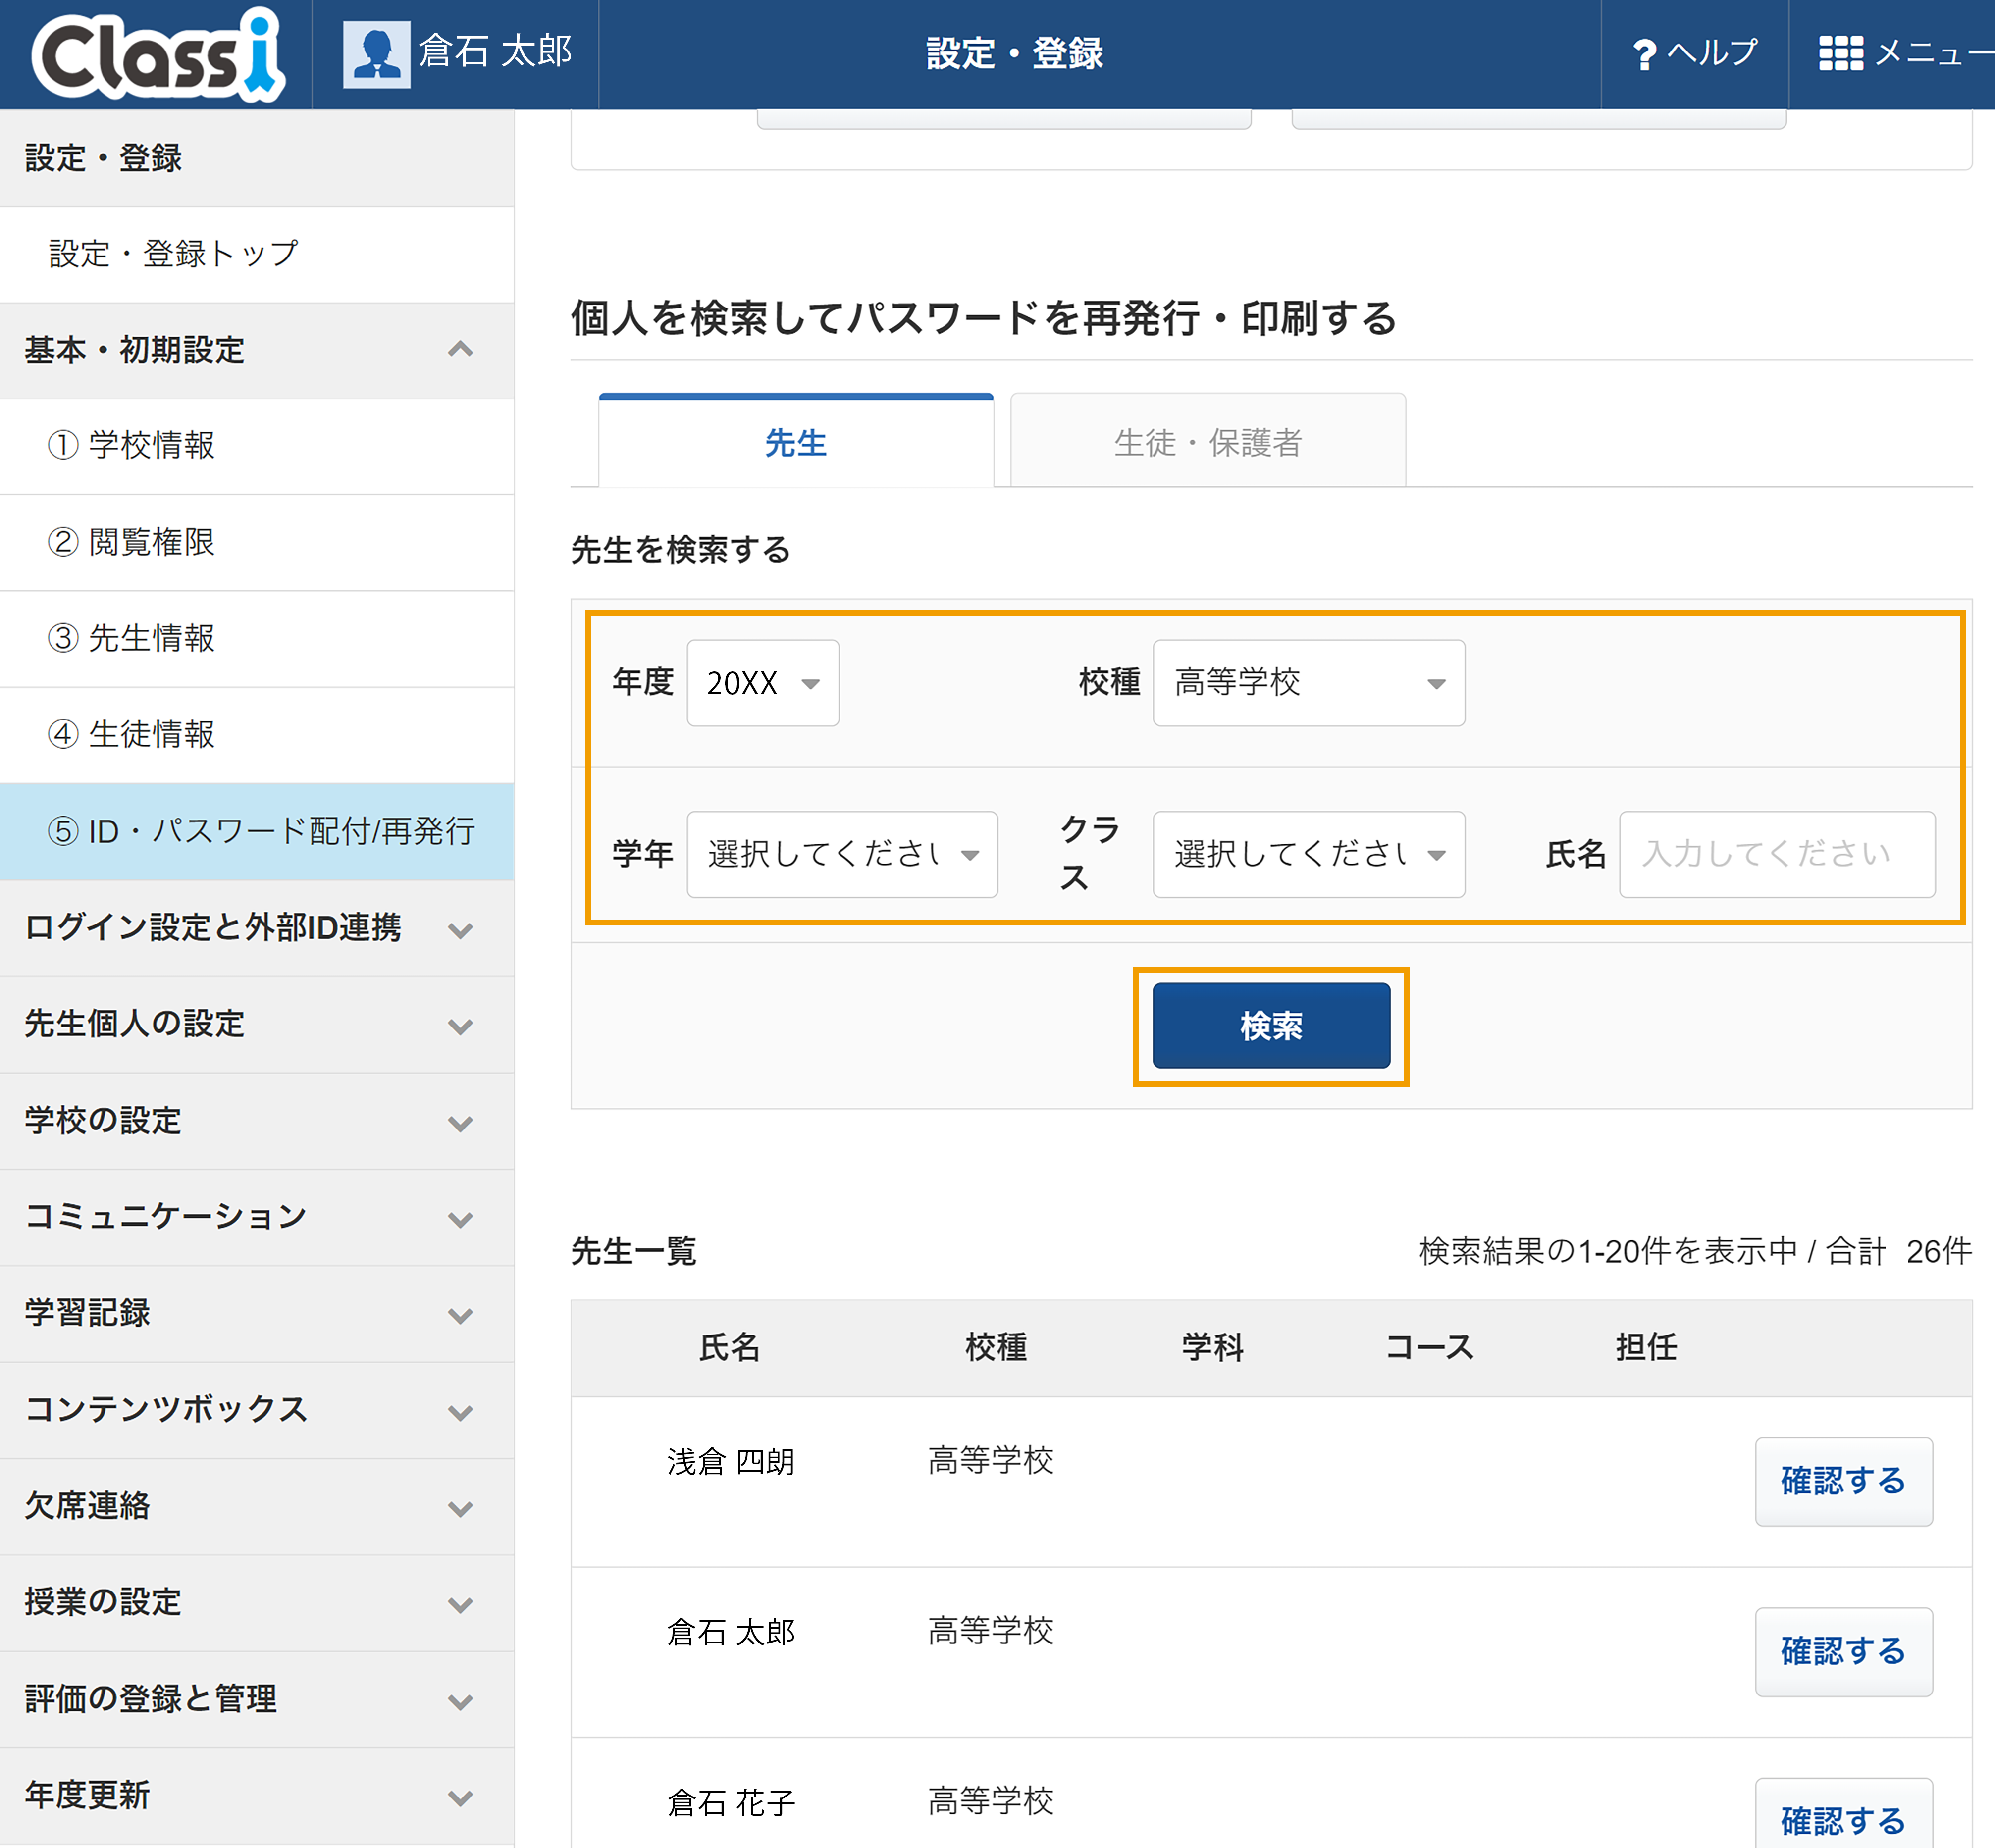The image size is (1995, 1848).
Task: Open ③ 先生情報 in sidebar
Action: tap(257, 638)
